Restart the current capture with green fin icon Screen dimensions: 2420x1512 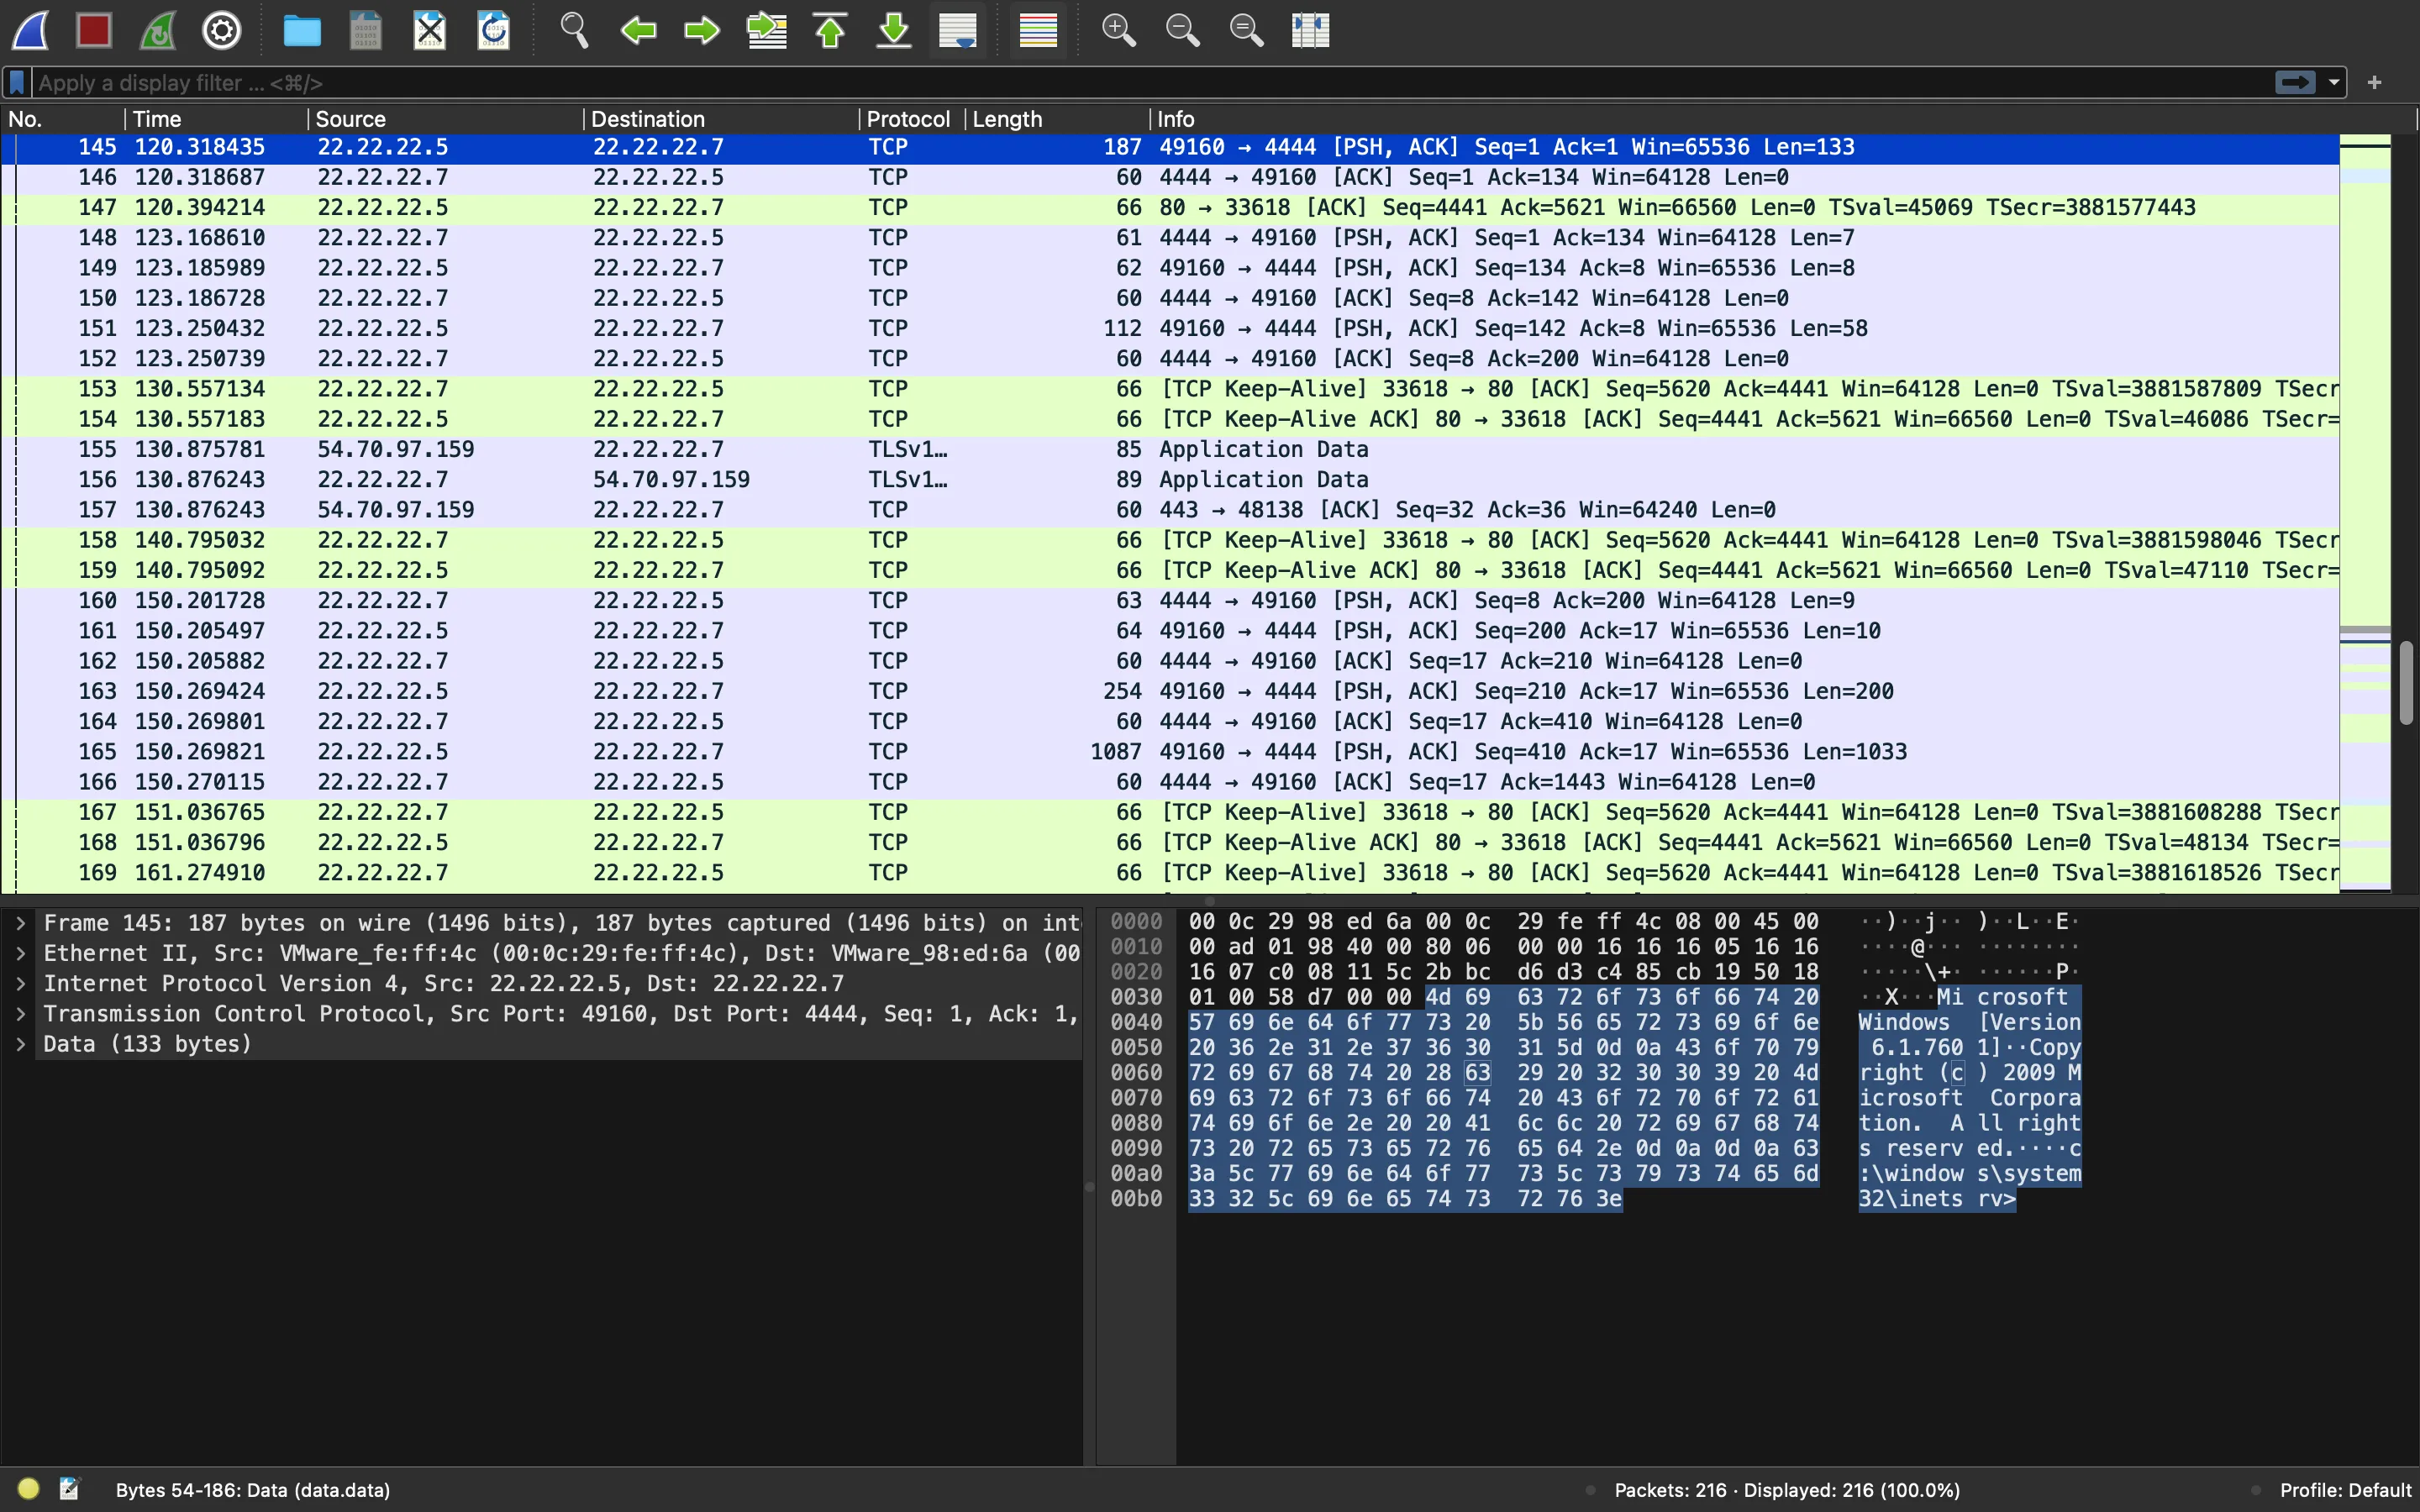tap(158, 30)
